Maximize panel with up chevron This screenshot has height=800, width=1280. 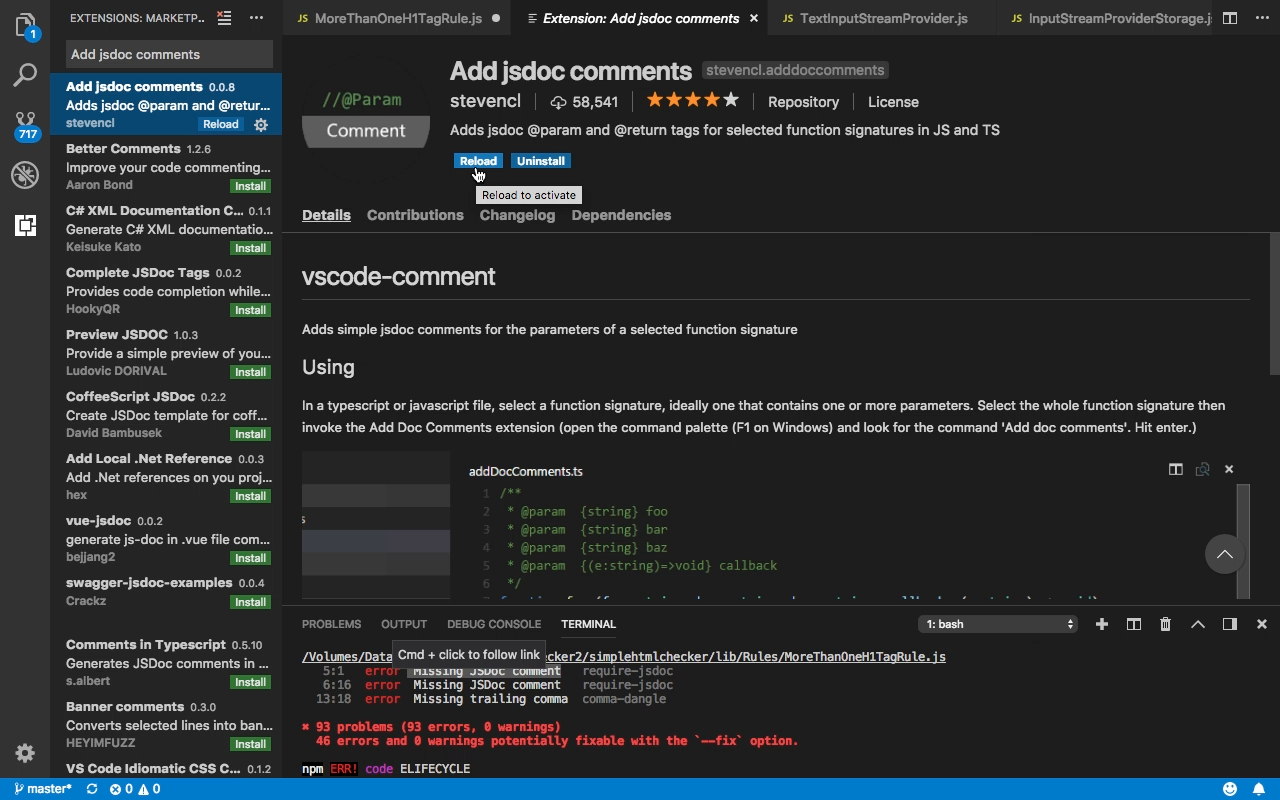click(x=1197, y=624)
